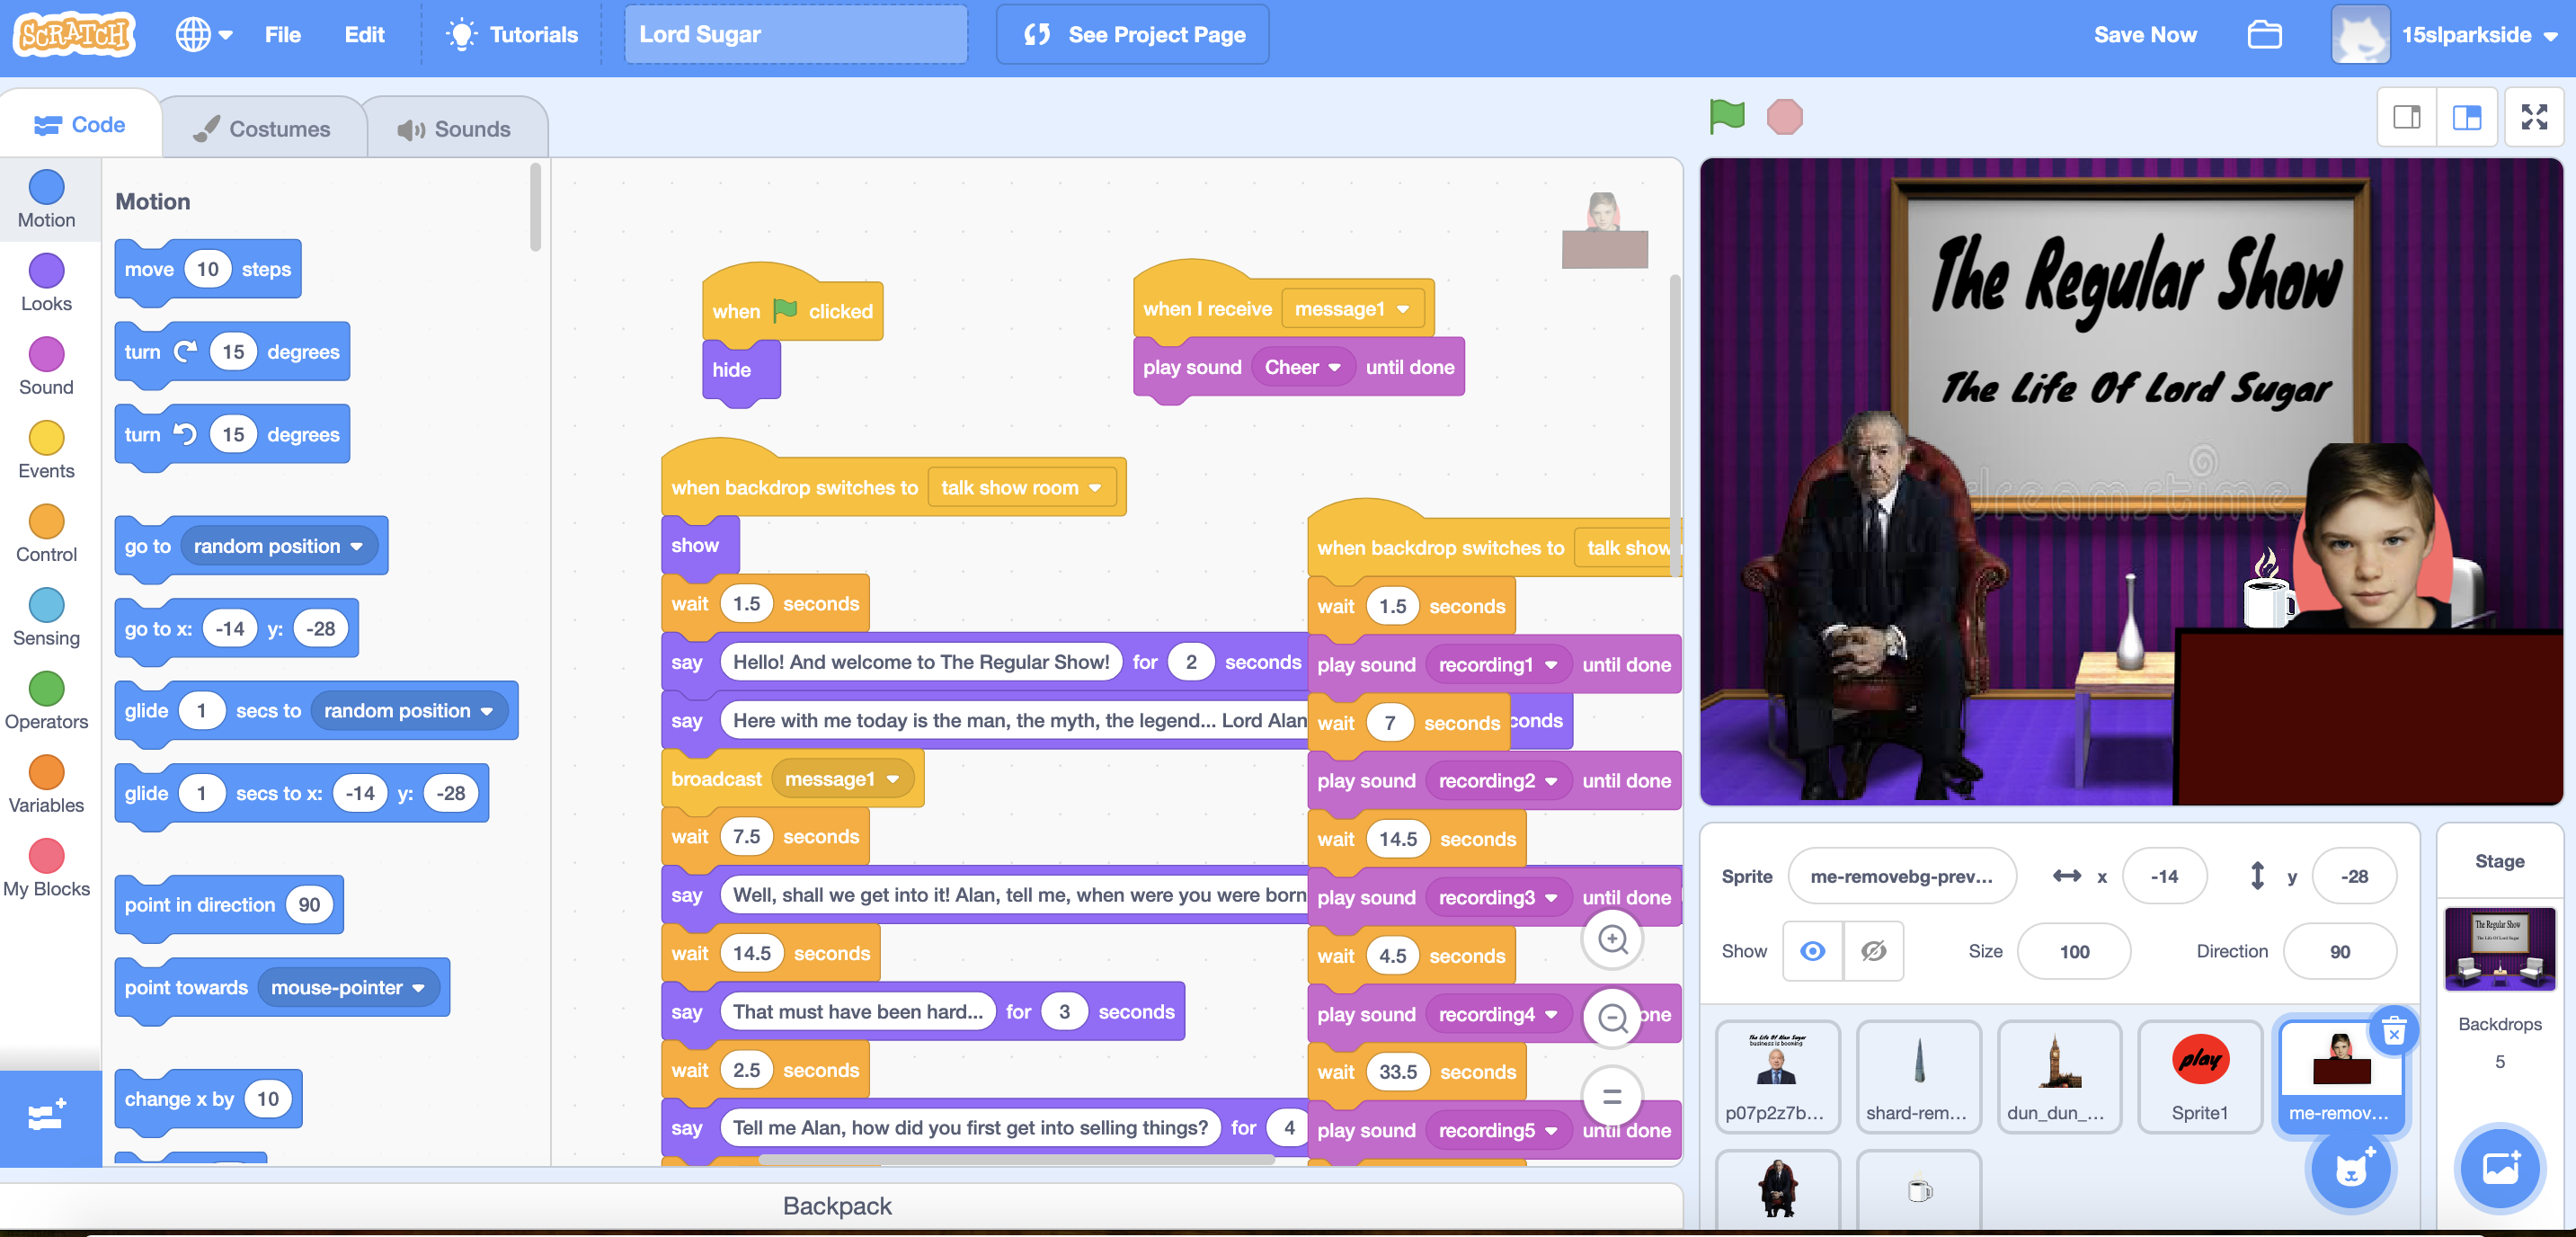Screen dimensions: 2576x1237
Task: Select the Looks block category
Action: 47,284
